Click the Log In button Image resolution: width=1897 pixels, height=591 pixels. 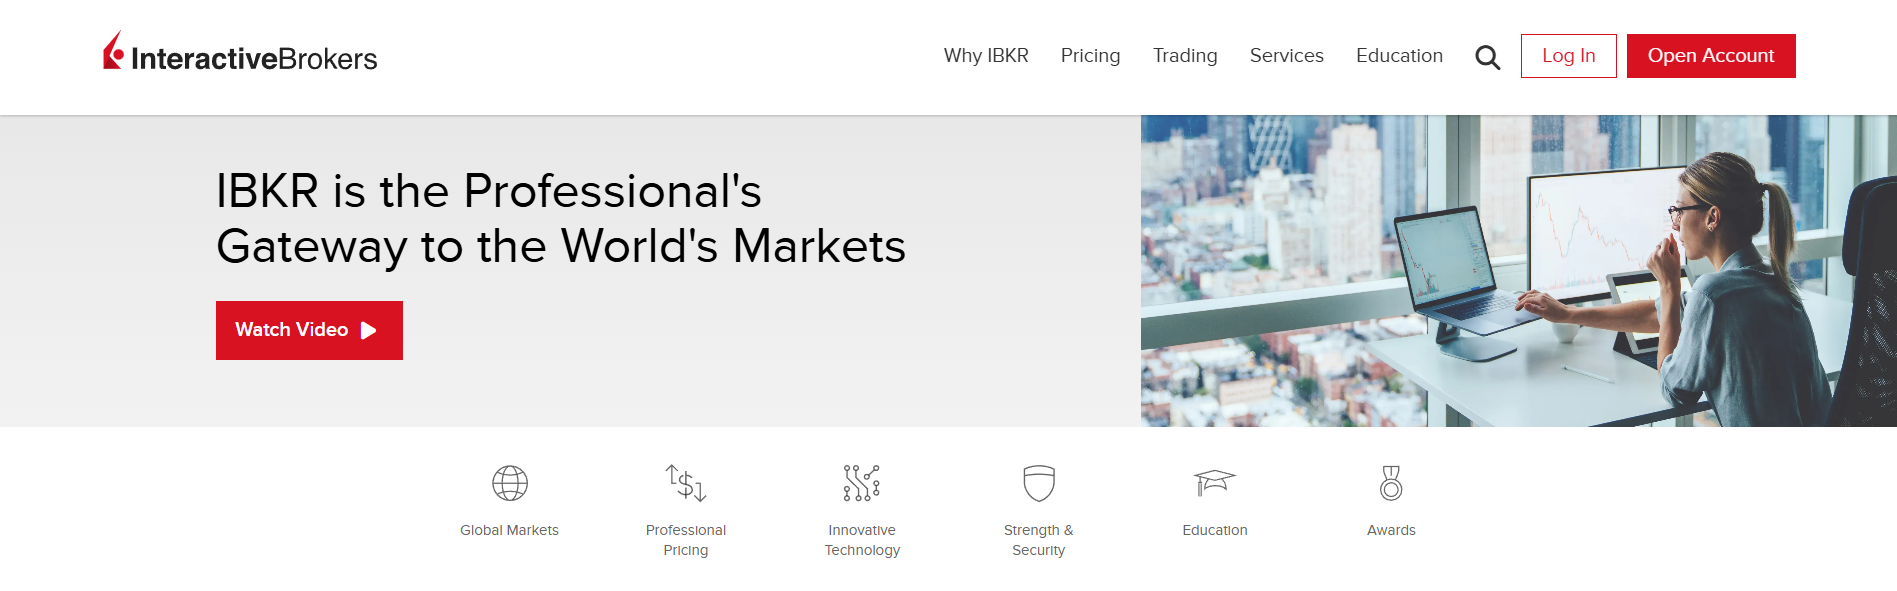click(1568, 56)
